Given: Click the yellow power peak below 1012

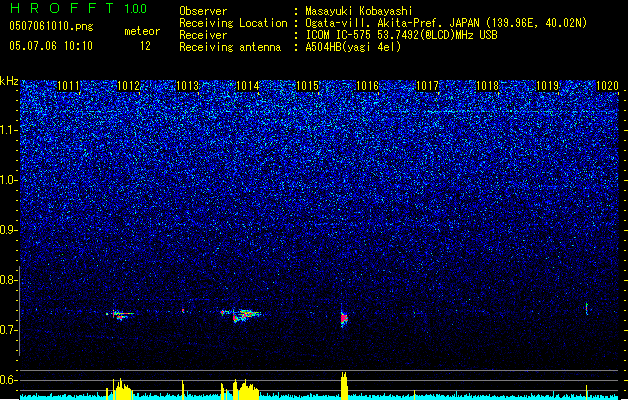Looking at the screenshot, I should (x=122, y=390).
